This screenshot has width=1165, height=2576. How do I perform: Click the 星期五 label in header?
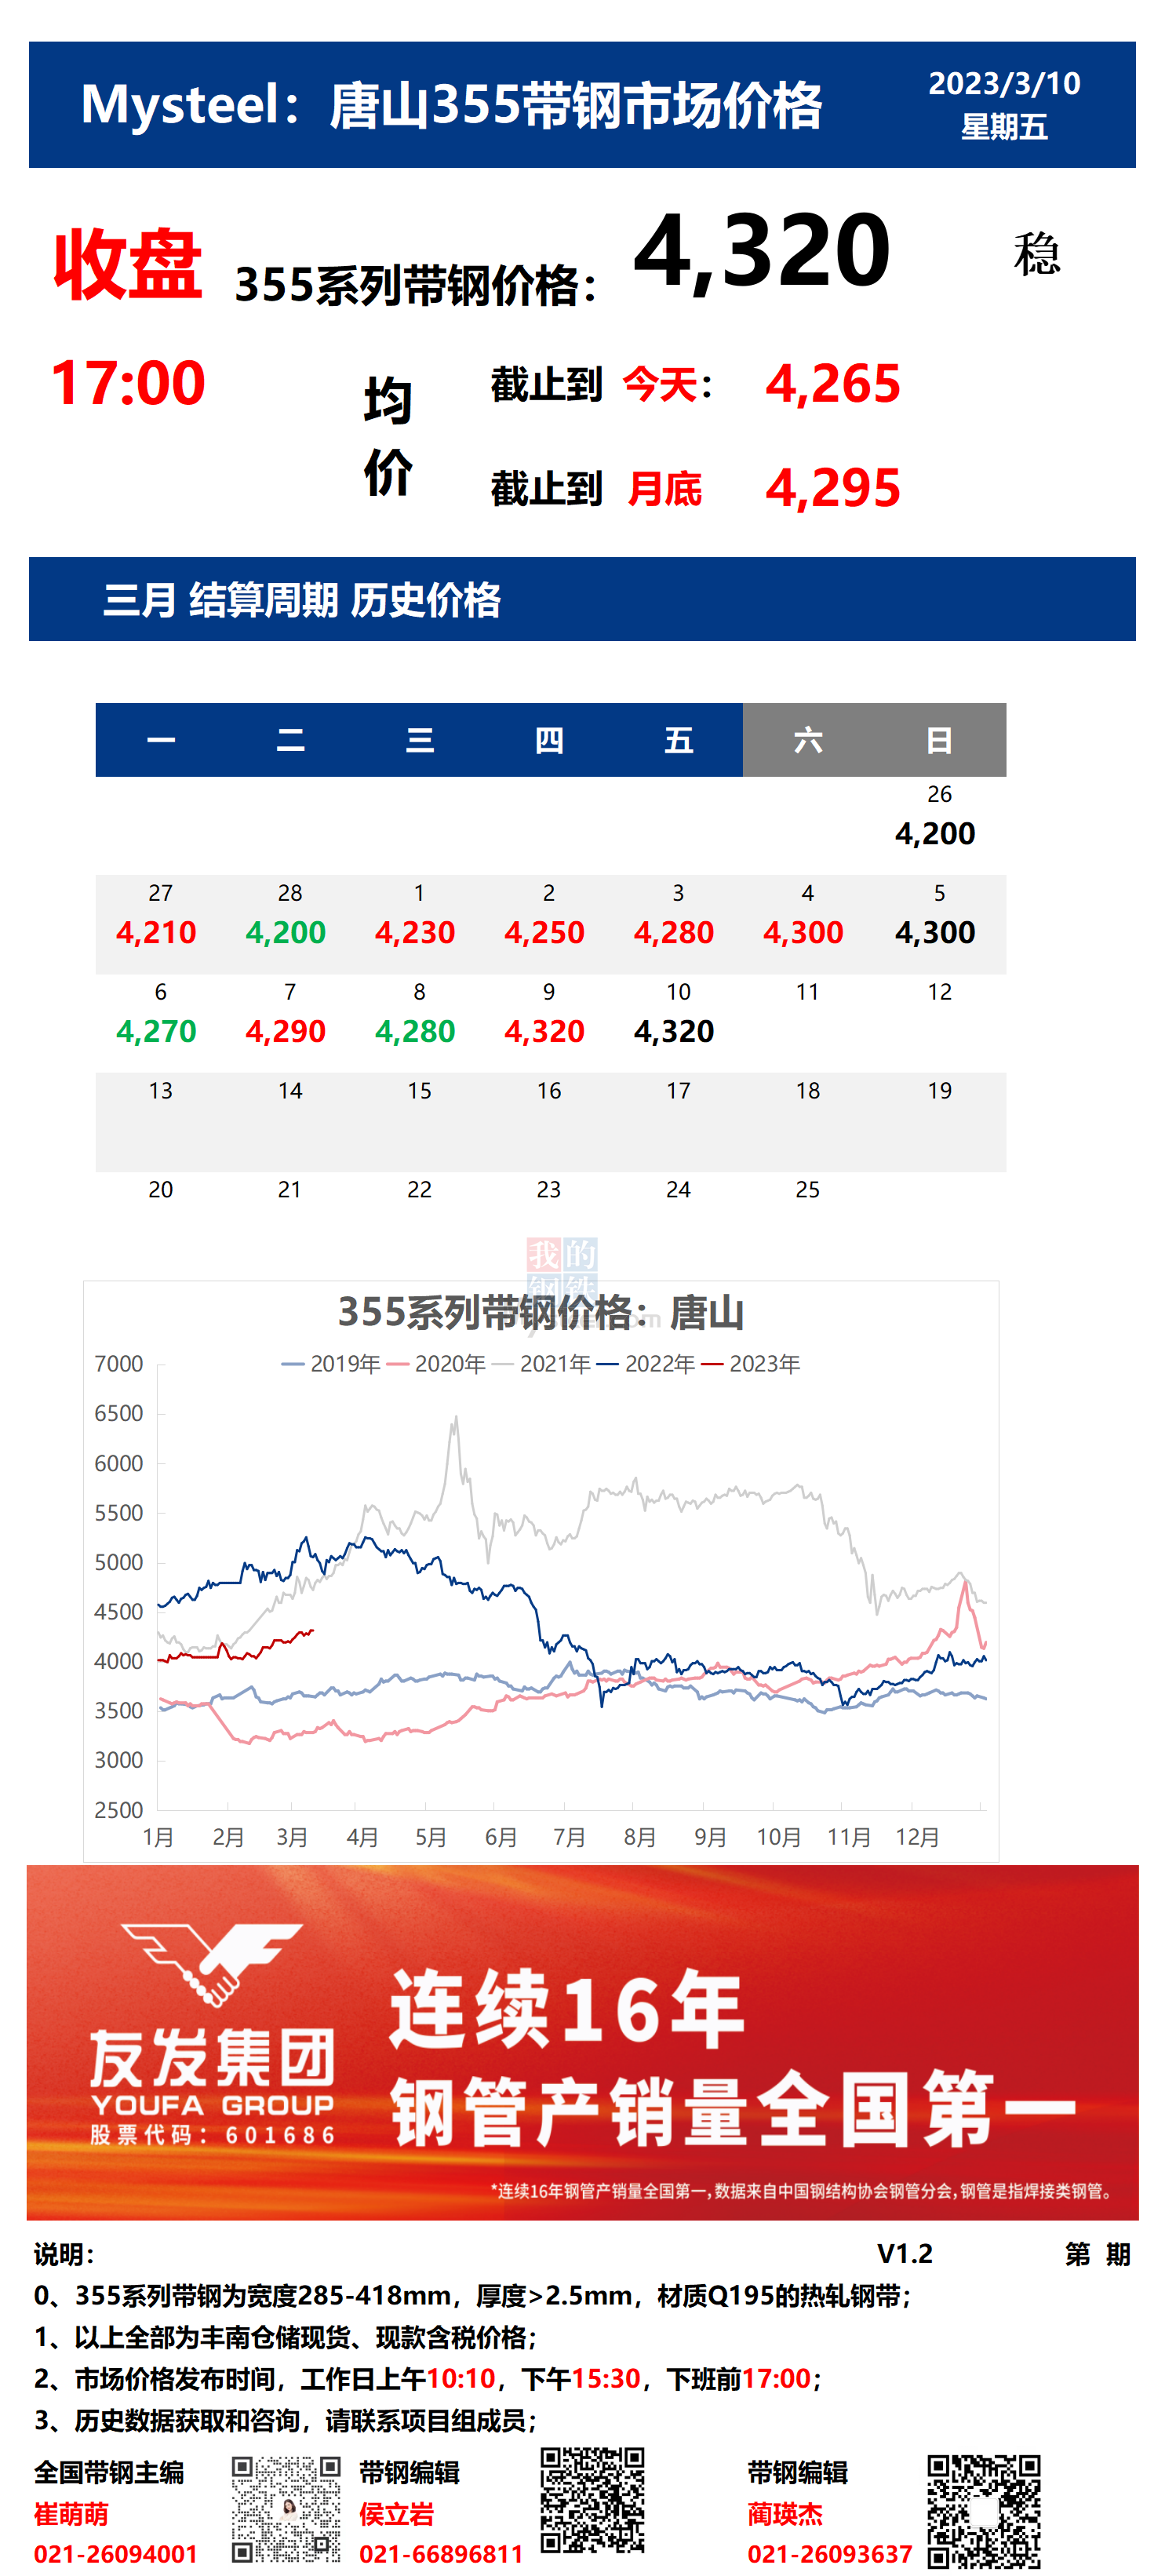[x=1004, y=127]
